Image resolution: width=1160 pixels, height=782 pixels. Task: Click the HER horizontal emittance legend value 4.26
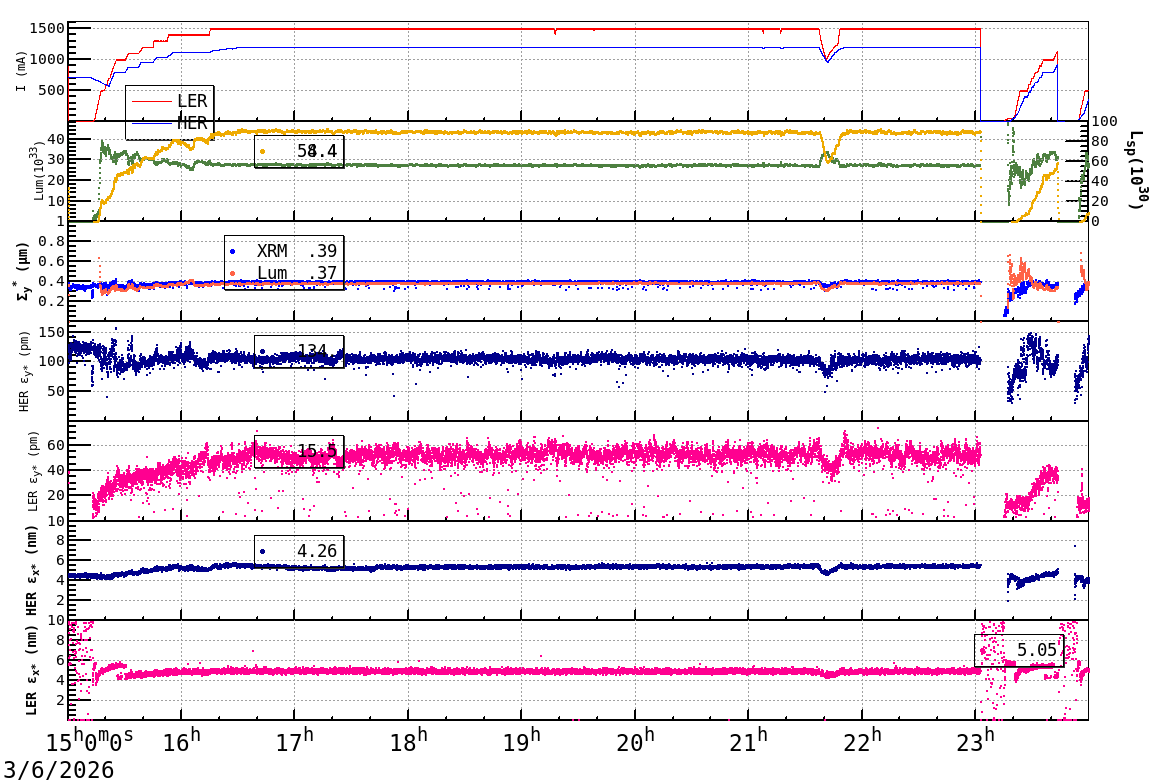tap(316, 551)
